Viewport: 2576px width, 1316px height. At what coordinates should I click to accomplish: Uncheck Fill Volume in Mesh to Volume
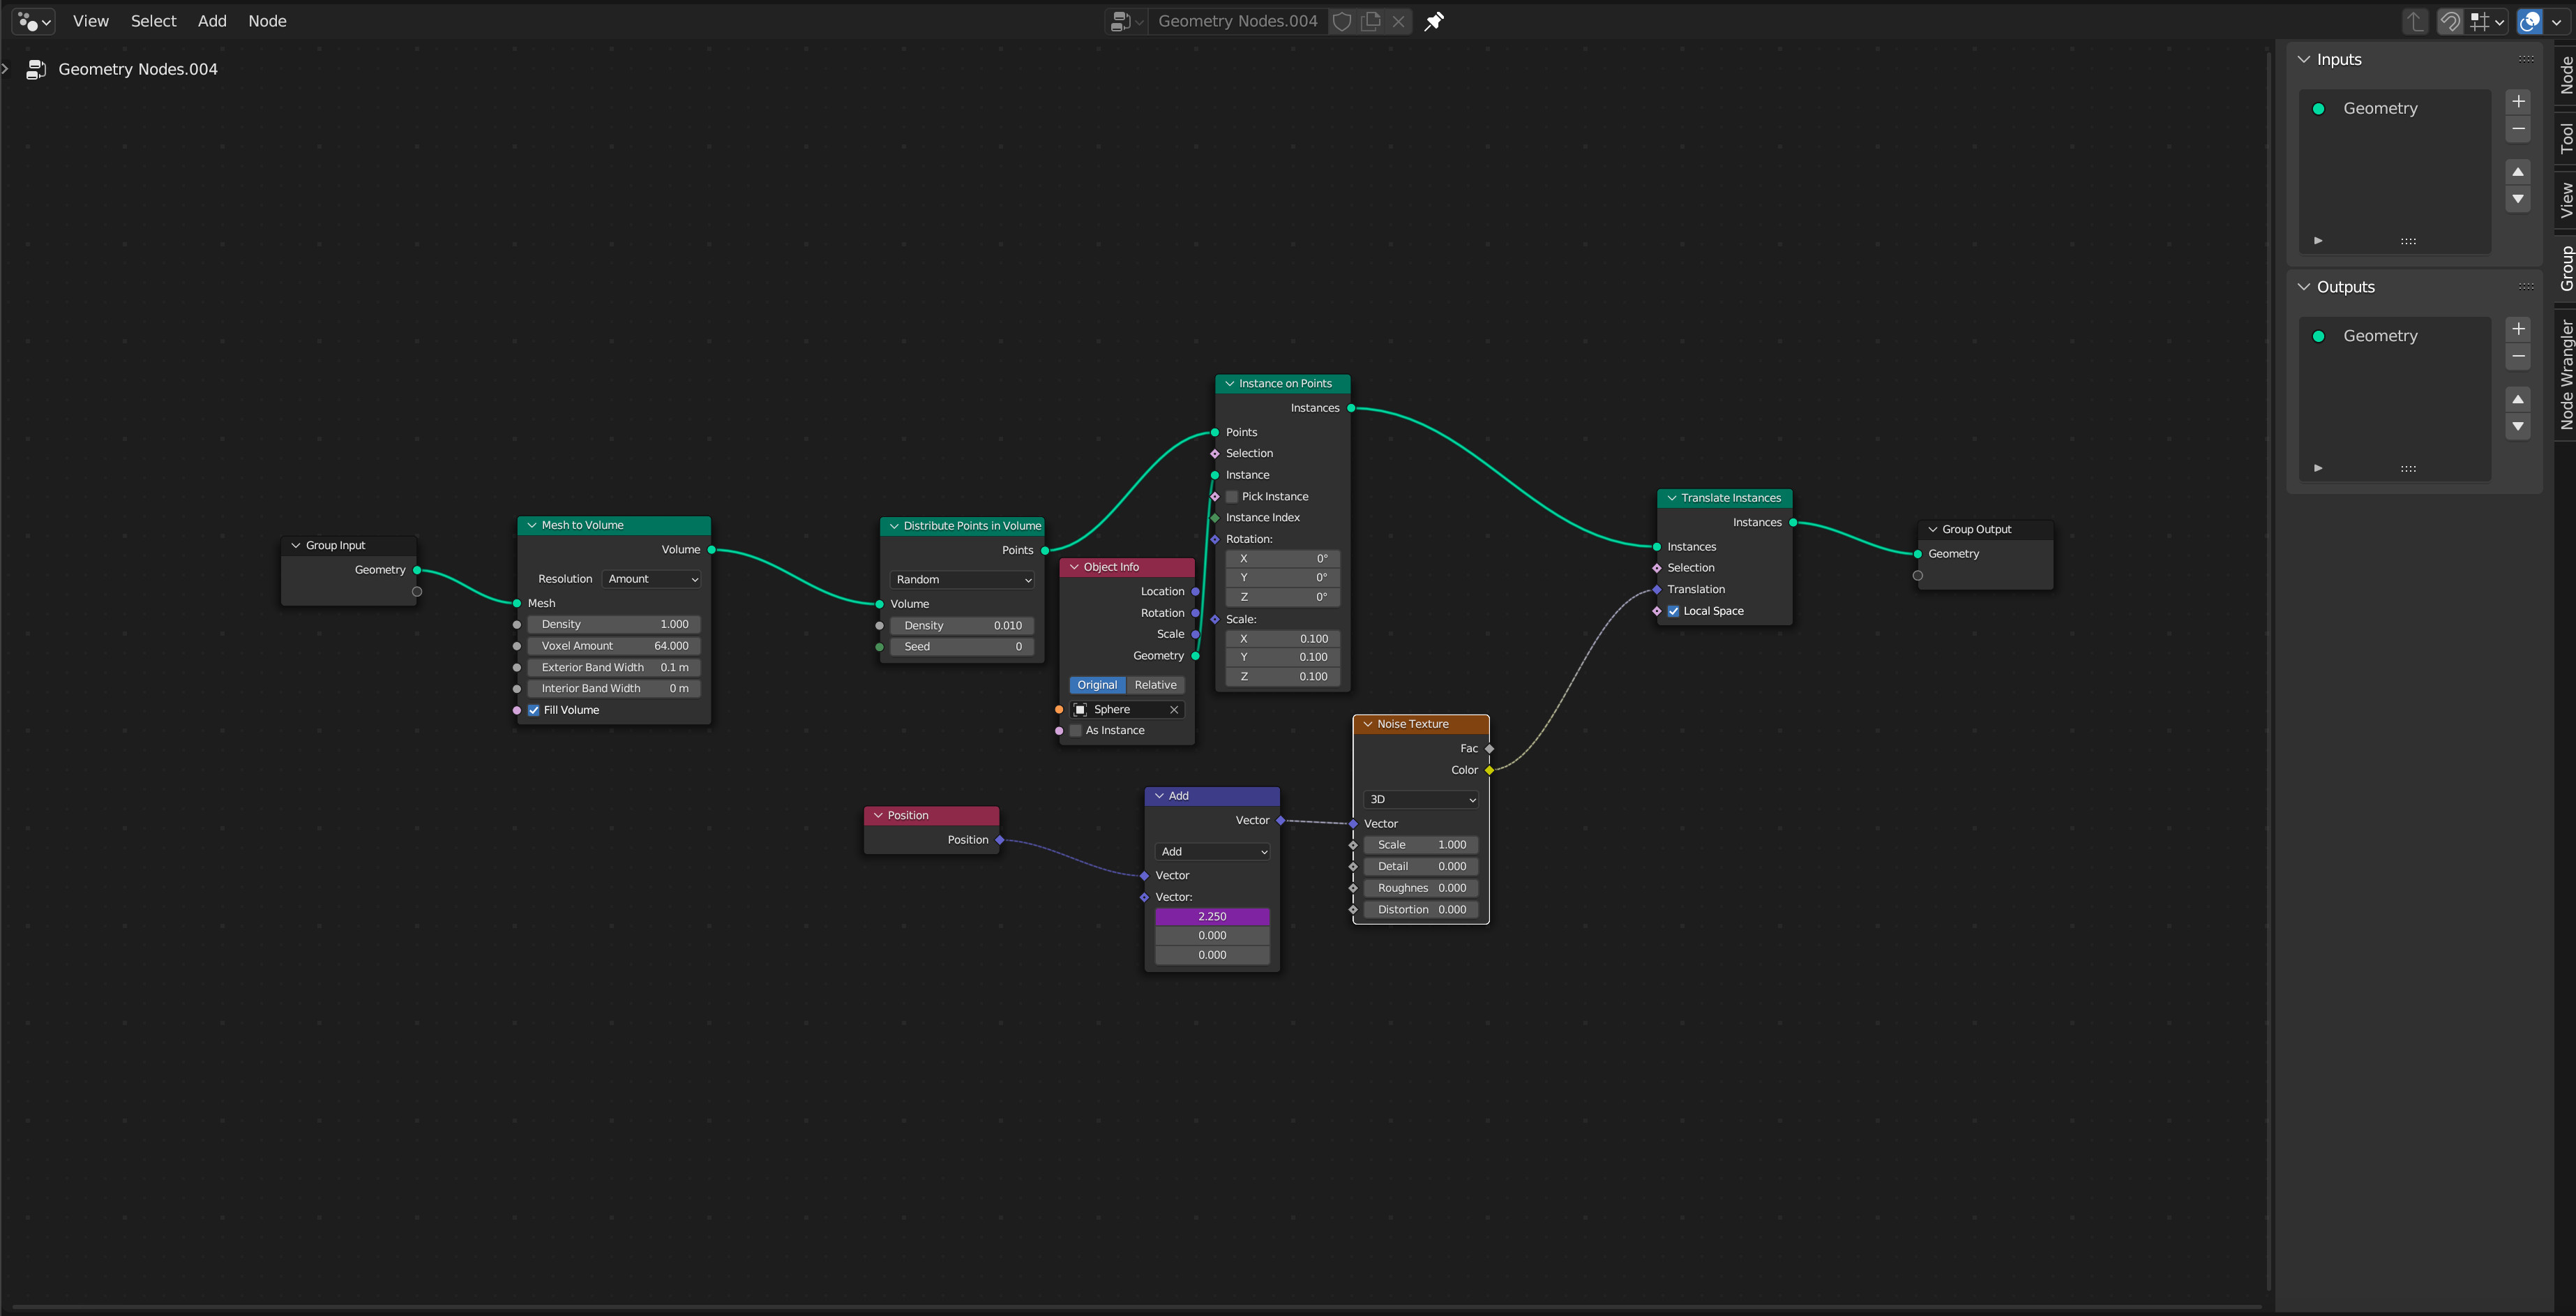click(x=534, y=711)
